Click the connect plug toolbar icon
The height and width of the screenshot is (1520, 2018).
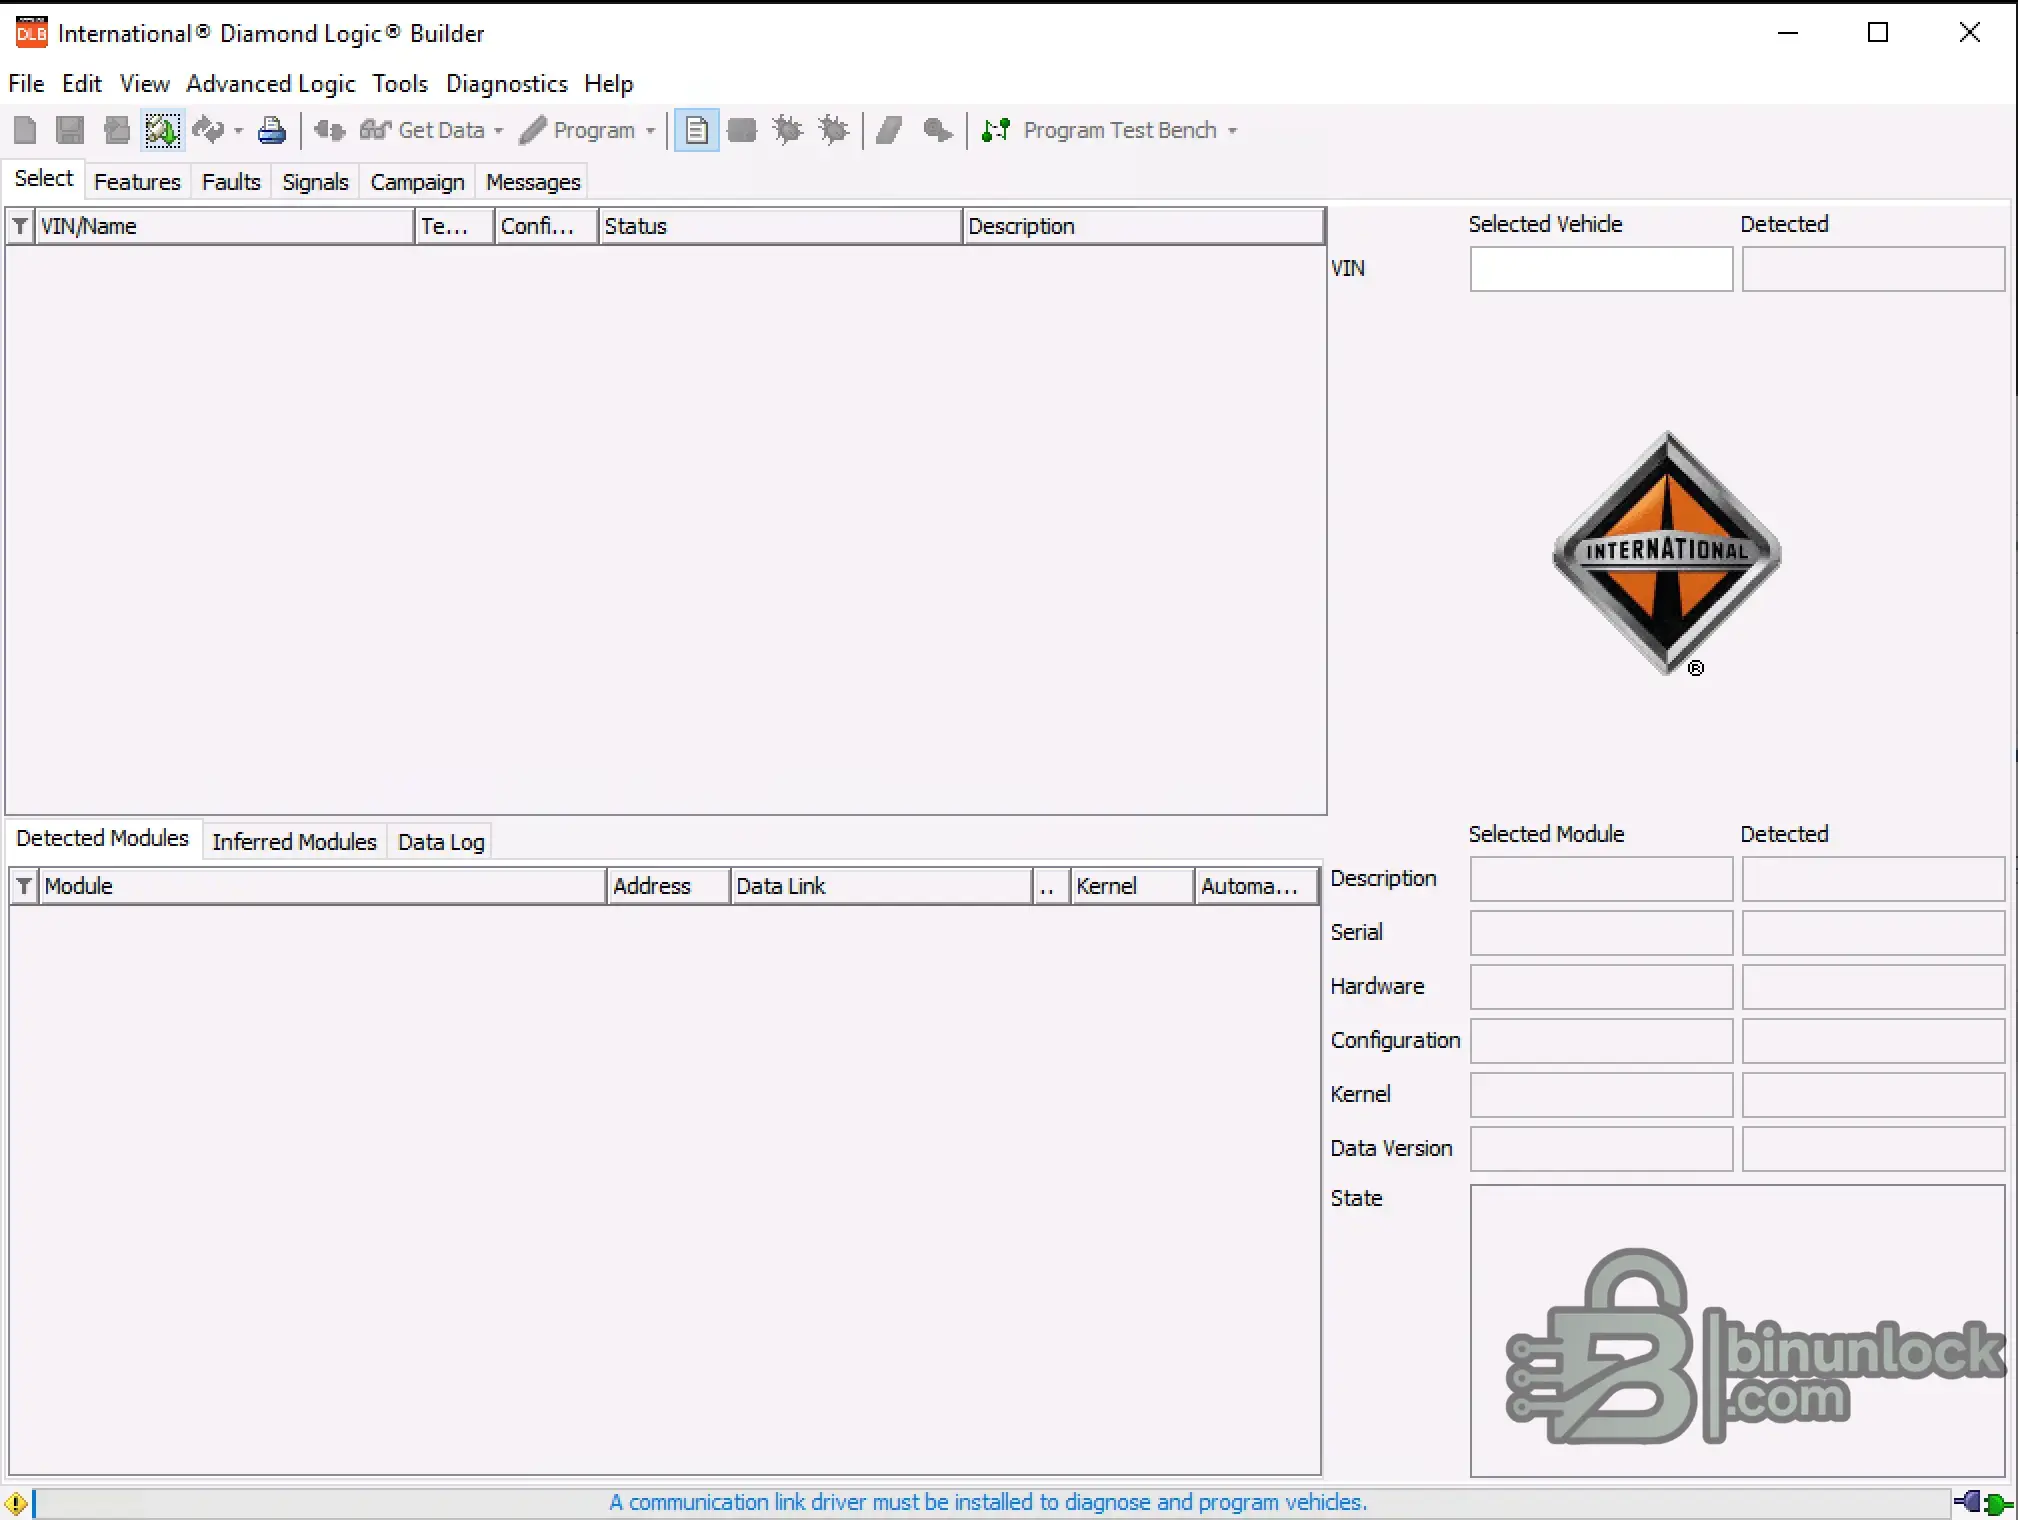(329, 130)
